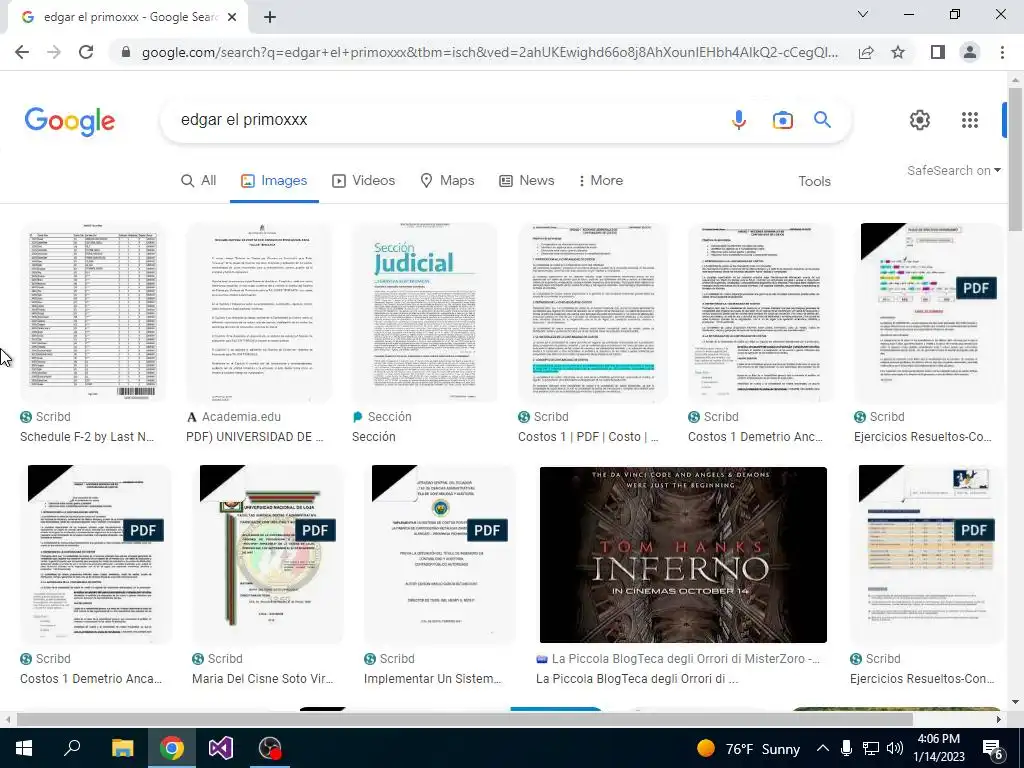1024x768 pixels.
Task: Open SafeSearch on dropdown
Action: [x=953, y=170]
